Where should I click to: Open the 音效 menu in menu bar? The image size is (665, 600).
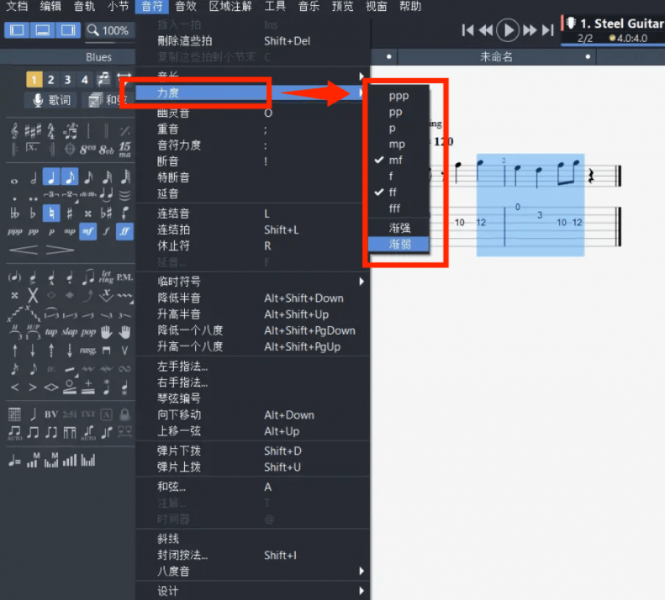186,6
